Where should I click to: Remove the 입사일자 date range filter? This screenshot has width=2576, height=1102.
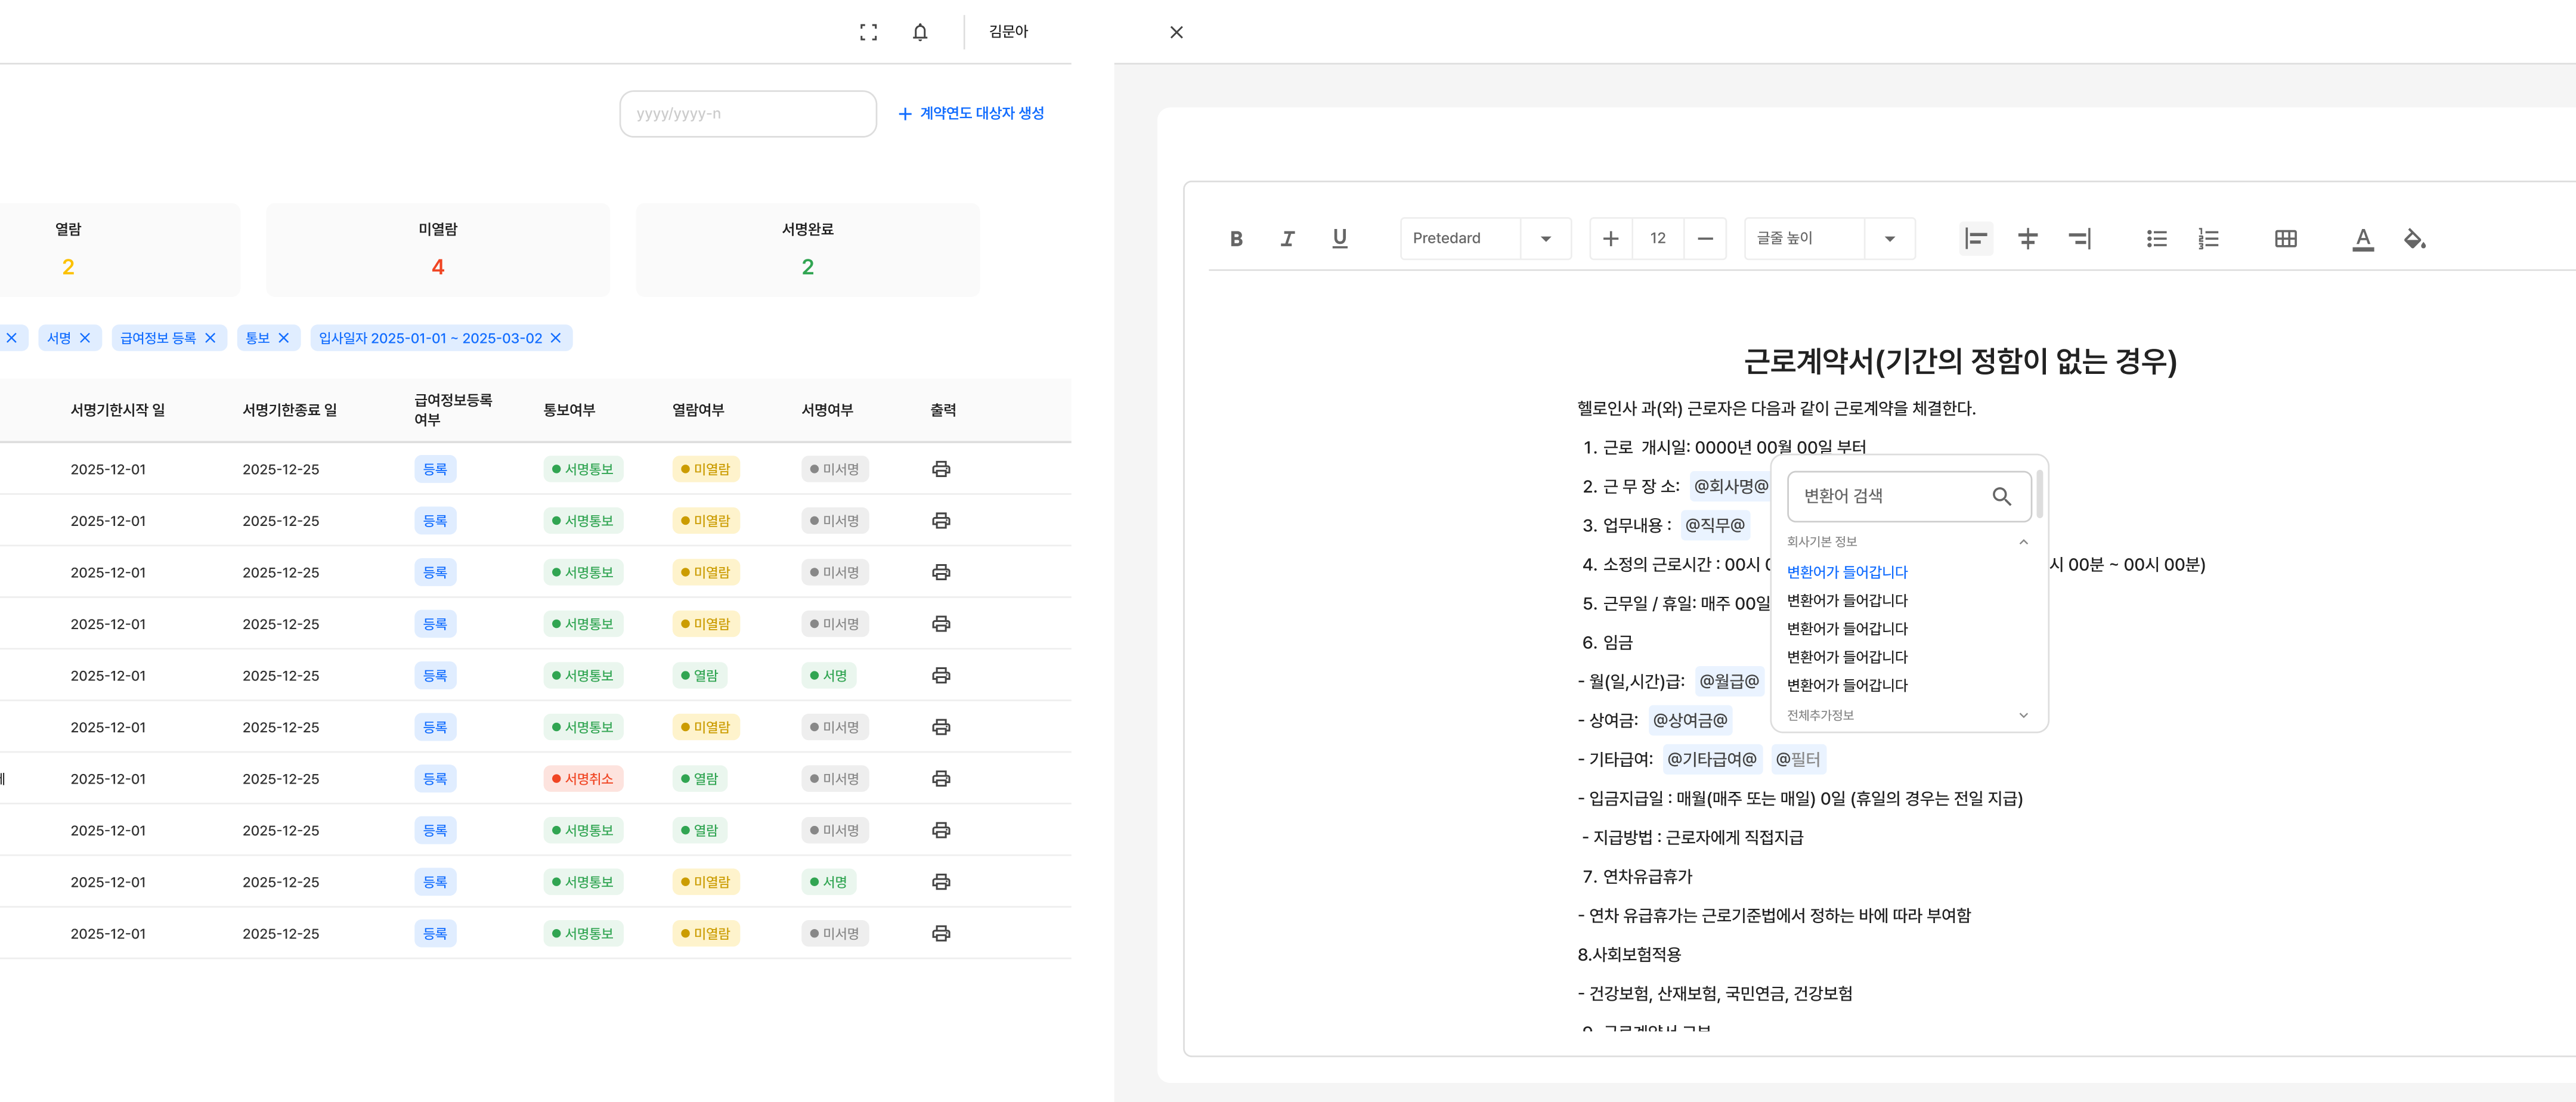point(556,338)
